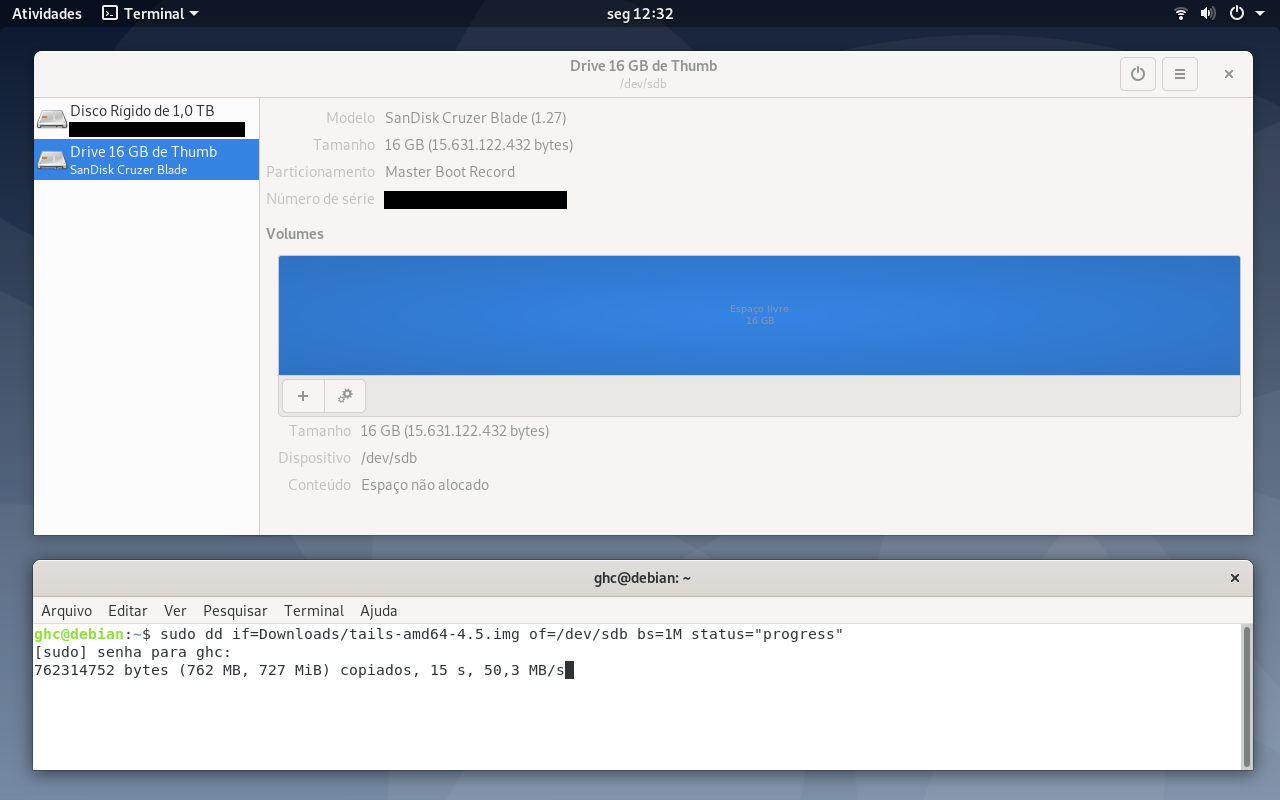The height and width of the screenshot is (800, 1280).
Task: Open the clock showing seg 12:32
Action: (x=640, y=13)
